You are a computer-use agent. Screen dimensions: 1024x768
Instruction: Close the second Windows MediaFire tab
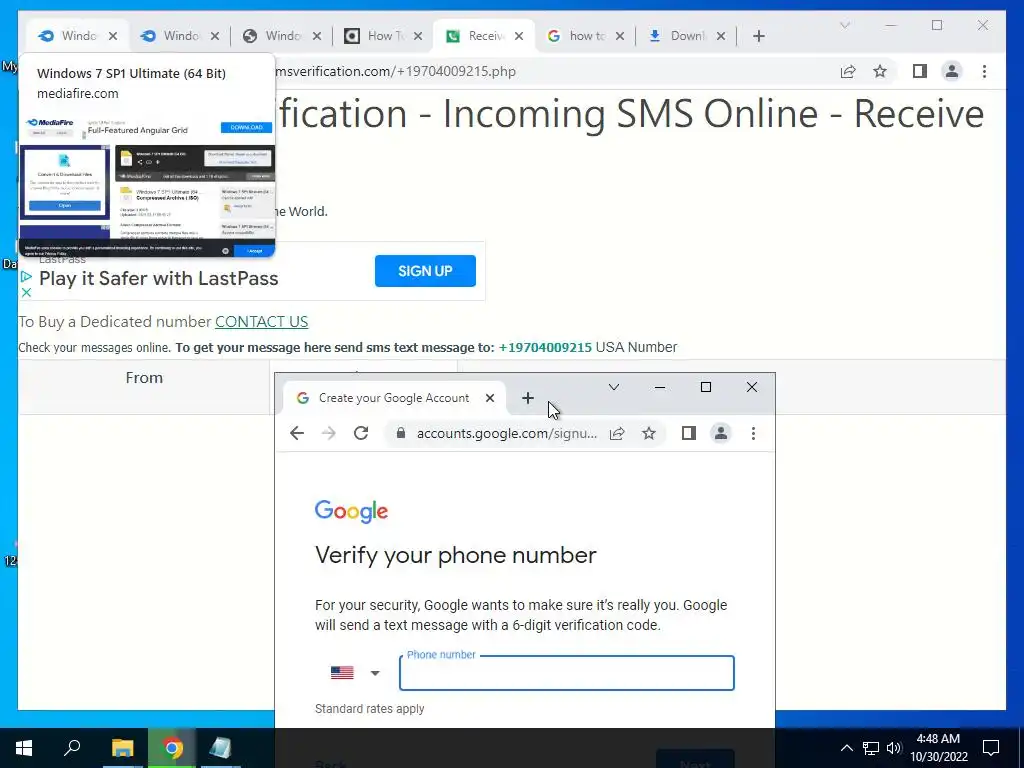[x=215, y=36]
